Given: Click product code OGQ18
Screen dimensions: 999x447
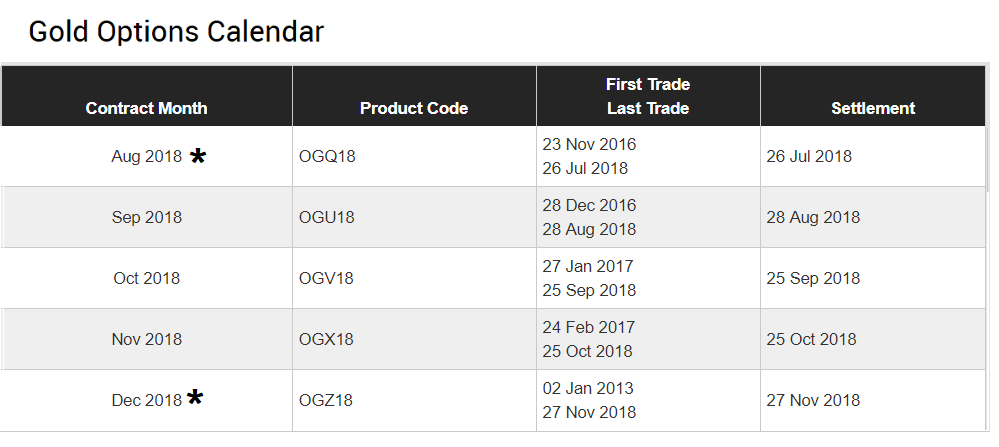Looking at the screenshot, I should click(327, 157).
